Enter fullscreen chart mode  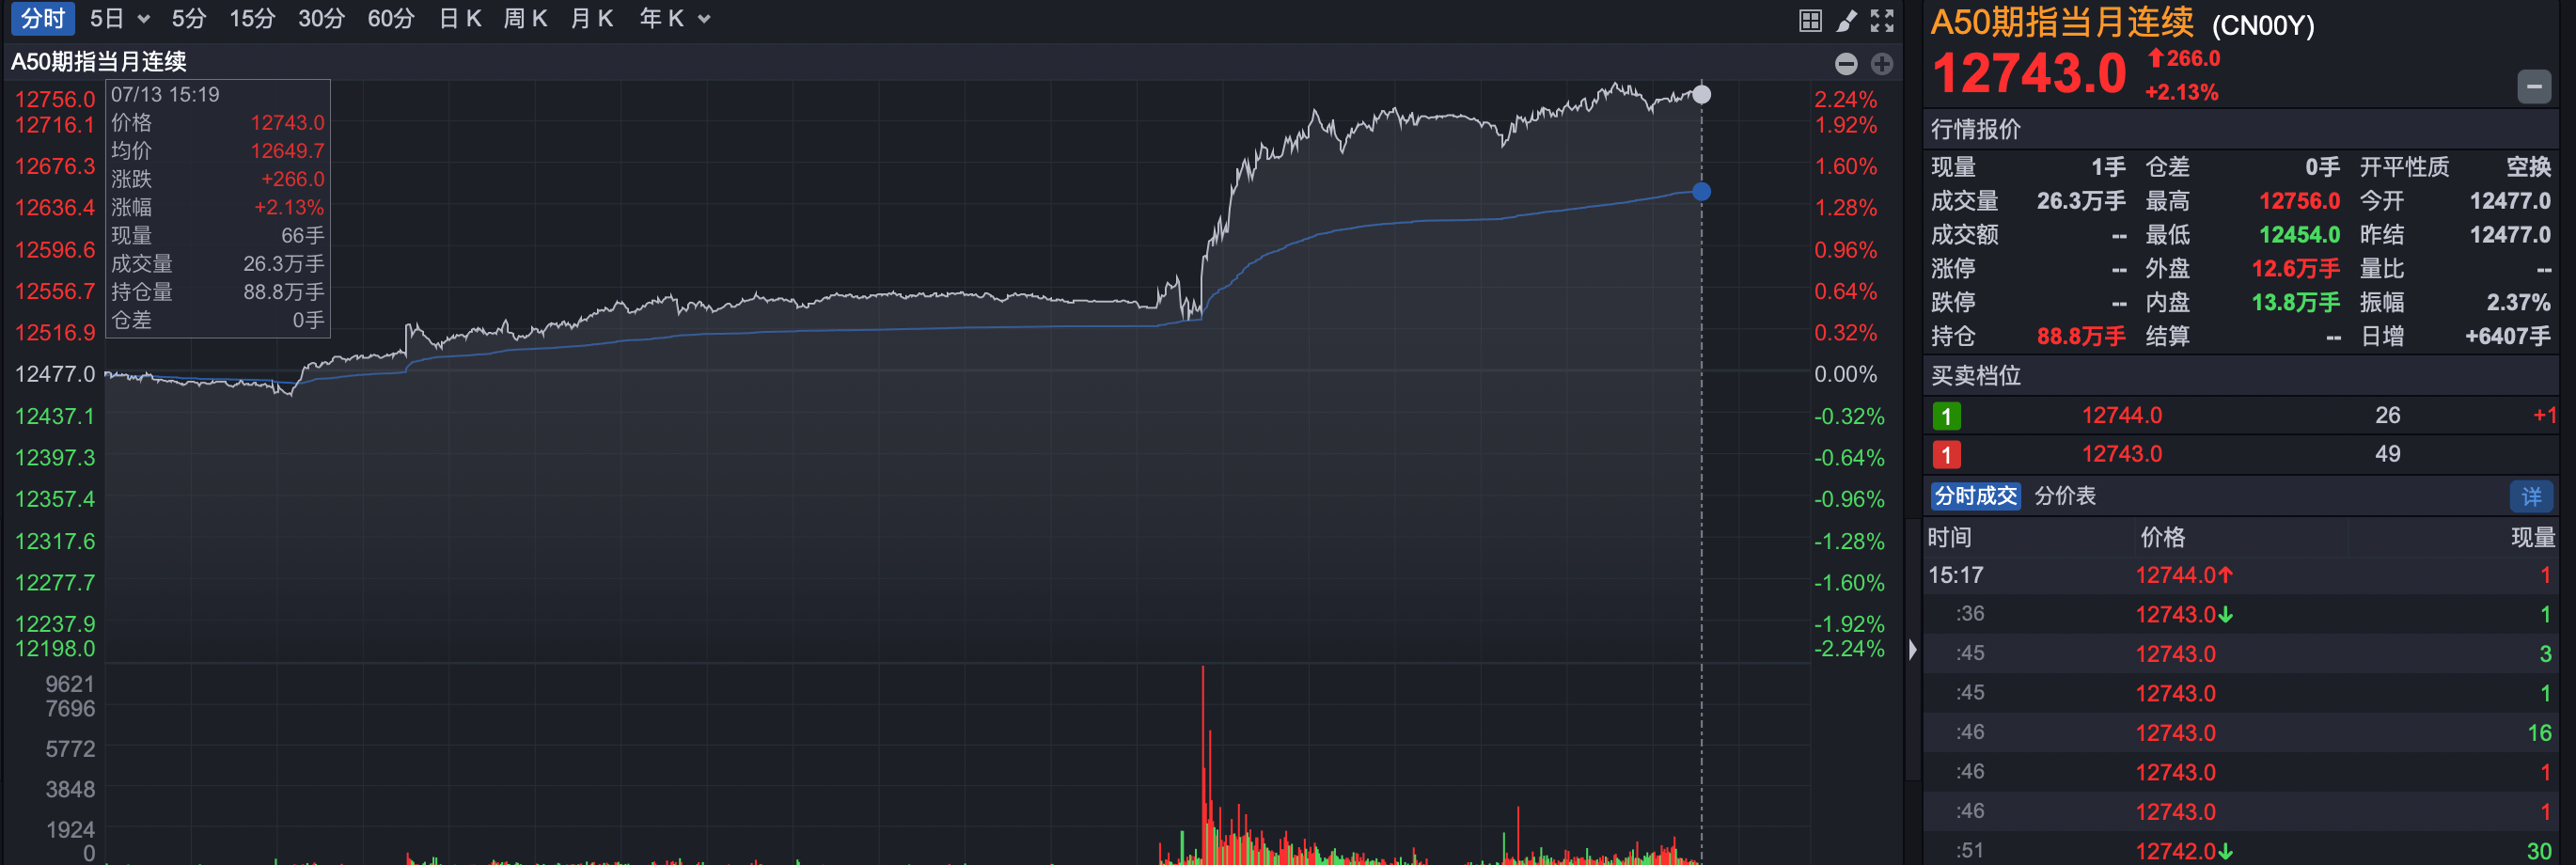click(1882, 20)
